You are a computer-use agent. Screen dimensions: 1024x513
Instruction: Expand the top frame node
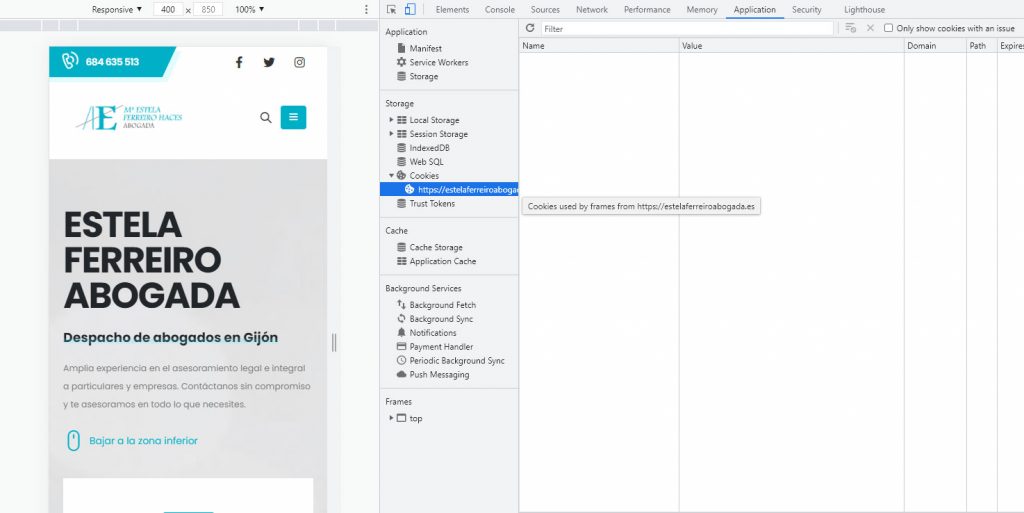click(x=391, y=418)
